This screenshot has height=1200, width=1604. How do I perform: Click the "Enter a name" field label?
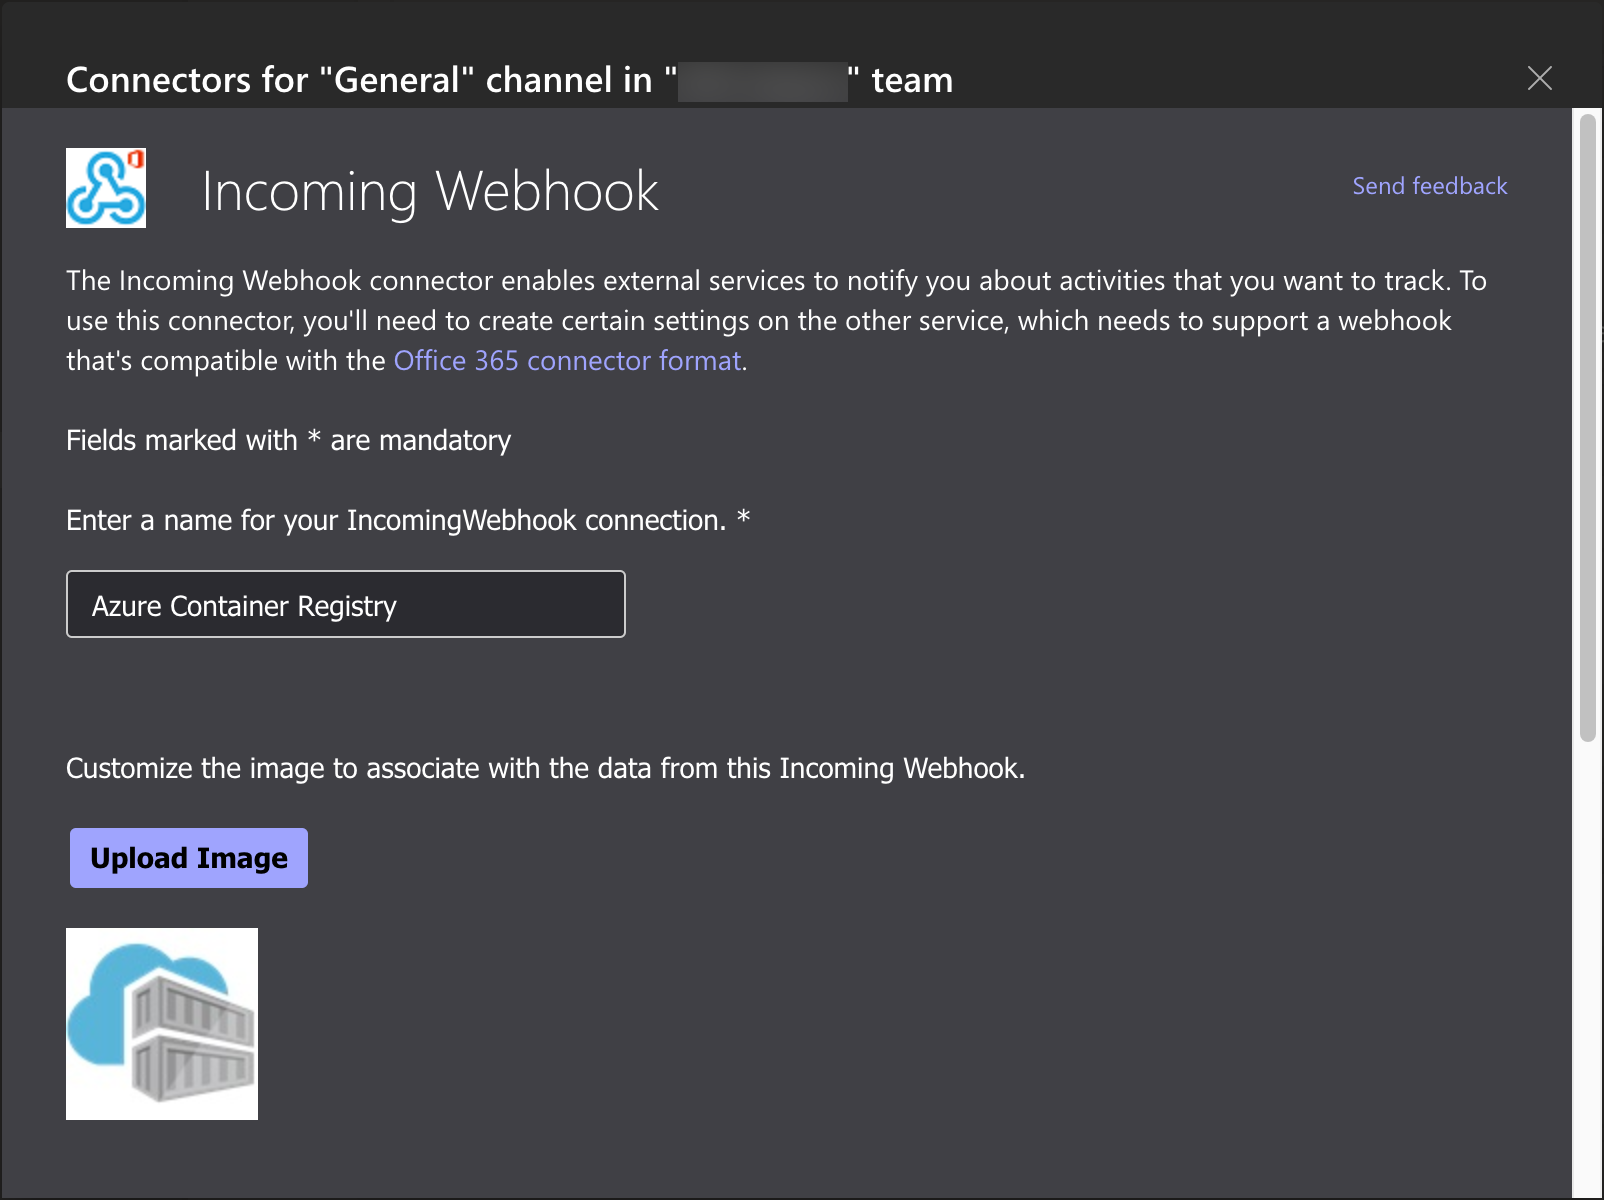coord(395,521)
